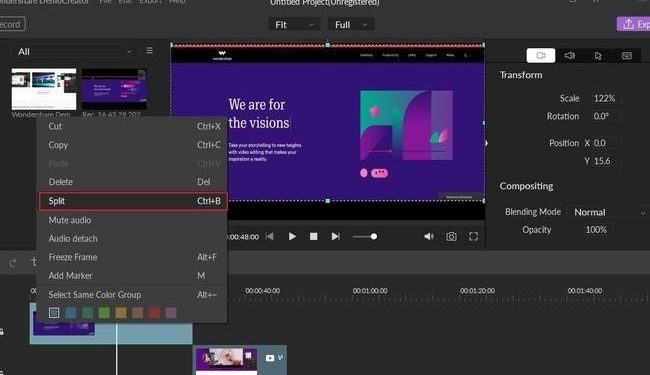Viewport: 650px width, 375px height.
Task: Pick the bright green clip color swatch
Action: tap(104, 313)
